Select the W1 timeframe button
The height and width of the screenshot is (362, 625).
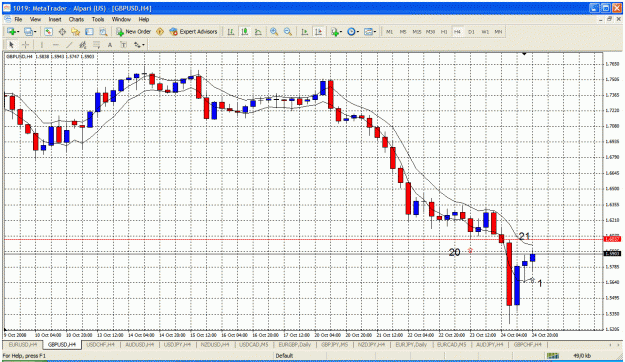coord(485,32)
